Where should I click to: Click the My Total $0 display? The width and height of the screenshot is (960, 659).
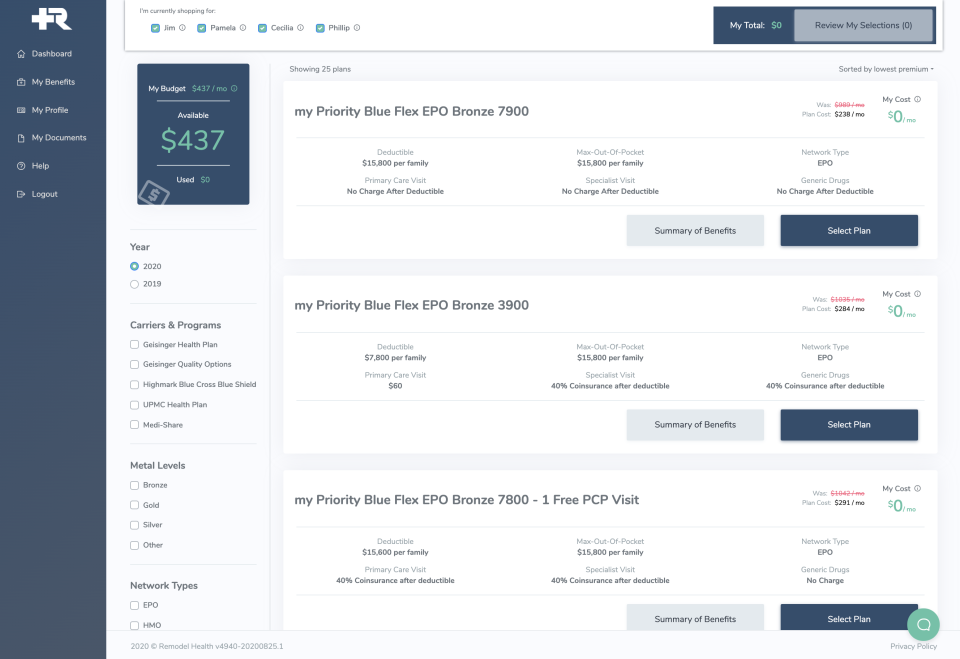[756, 25]
